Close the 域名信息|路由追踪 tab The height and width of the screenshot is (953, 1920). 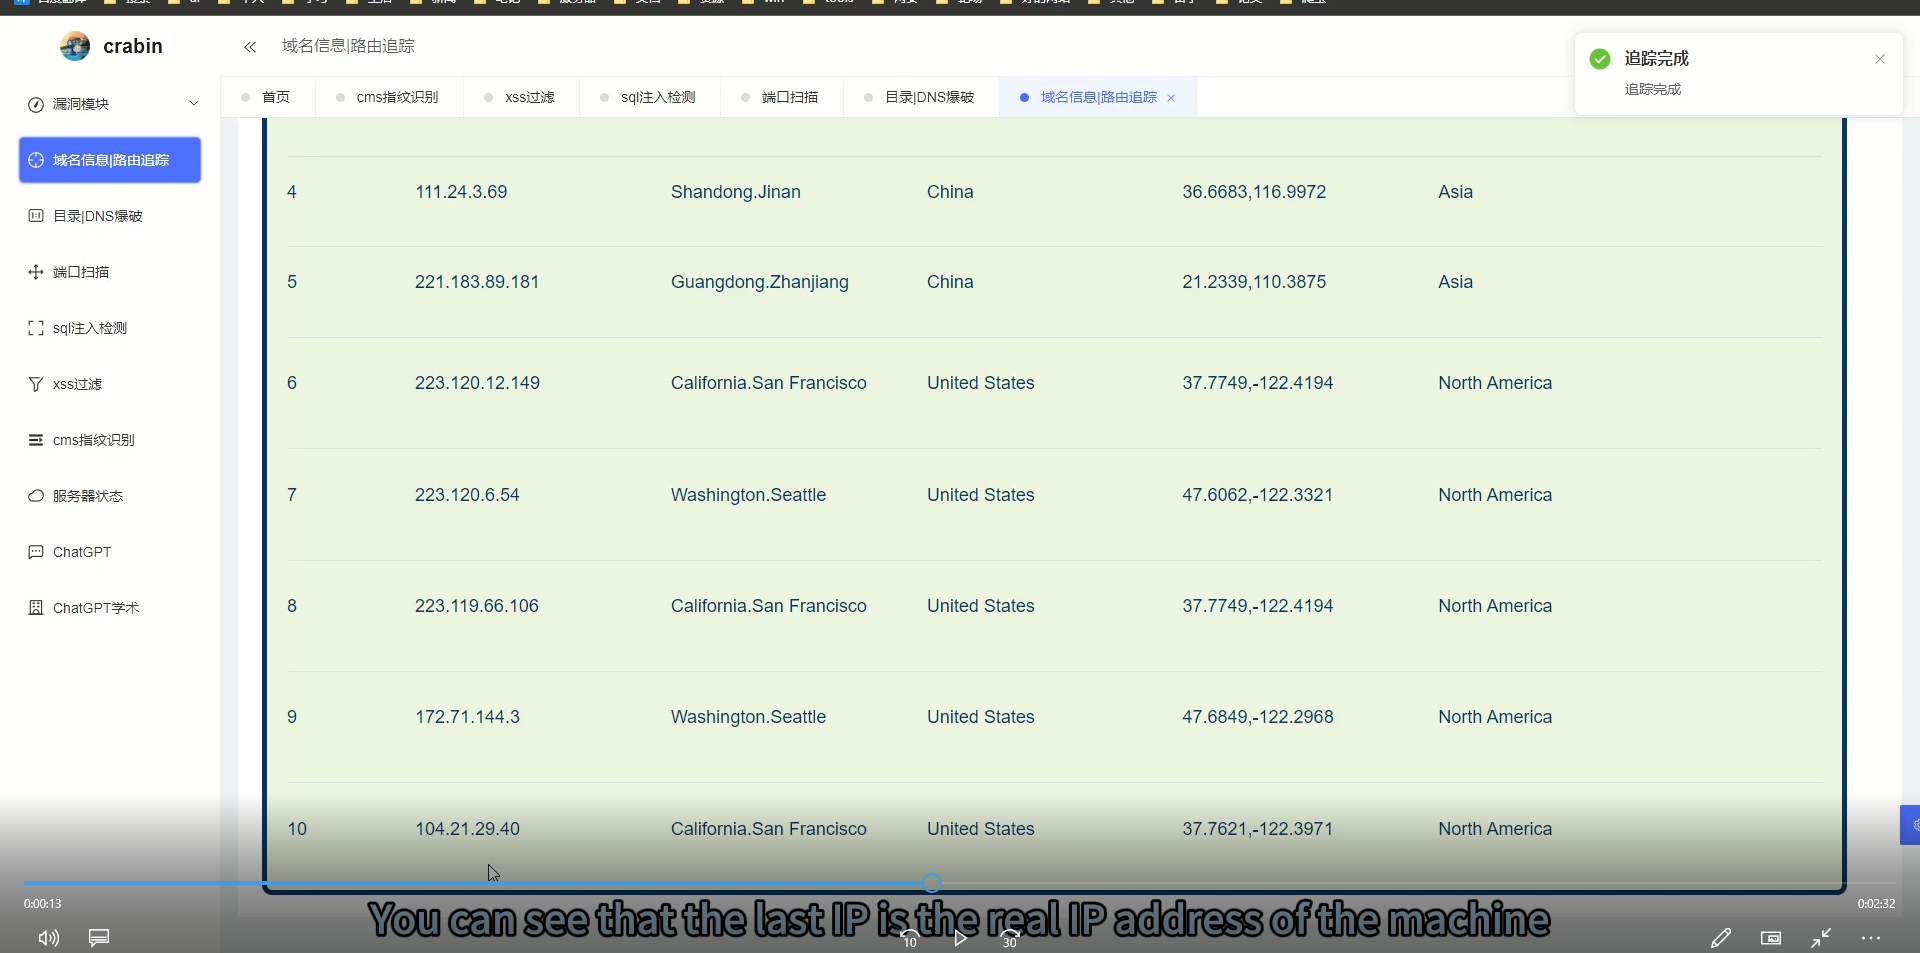point(1171,98)
